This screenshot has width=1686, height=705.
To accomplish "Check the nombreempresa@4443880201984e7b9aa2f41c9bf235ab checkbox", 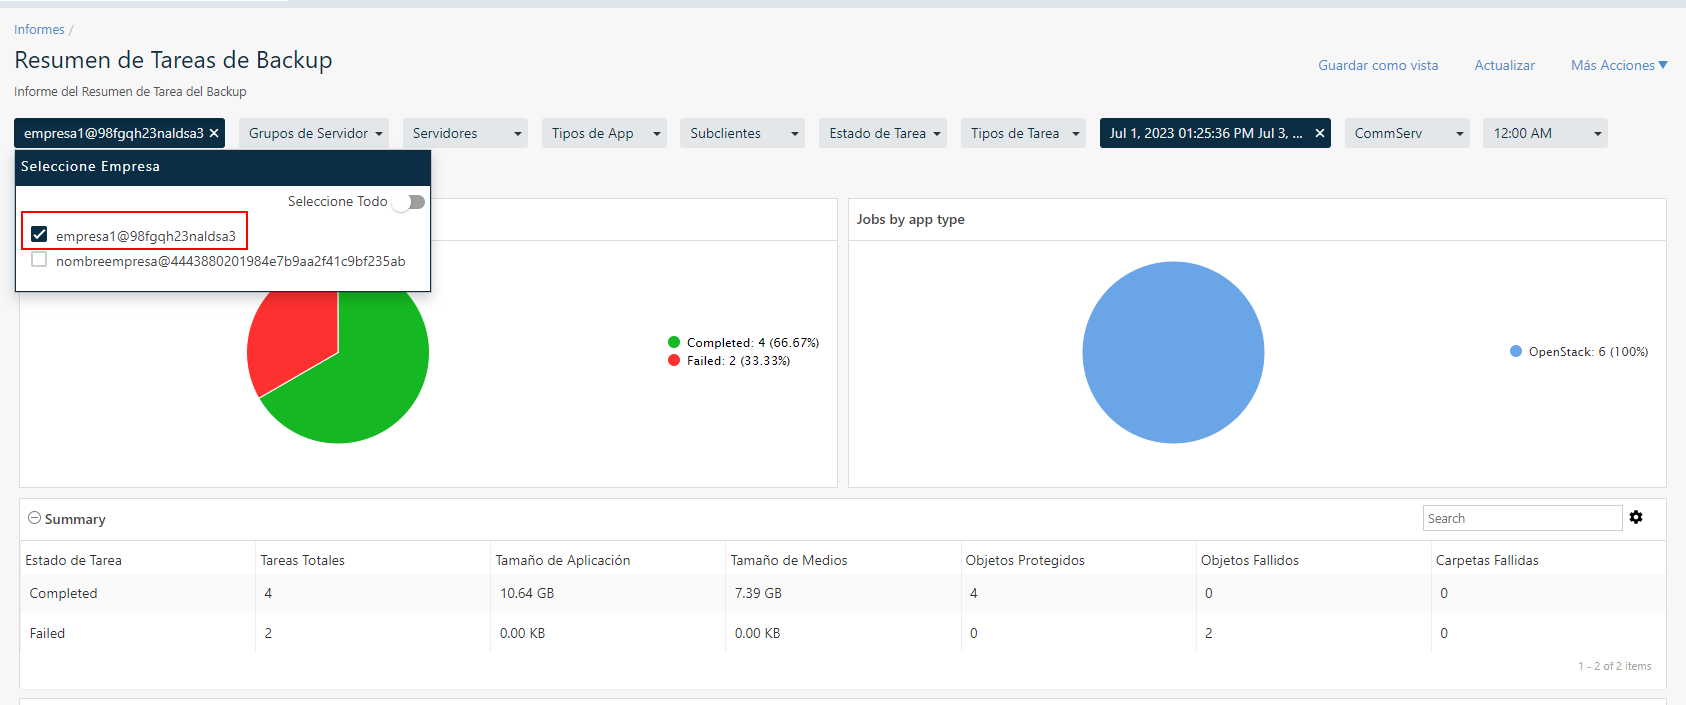I will tap(39, 260).
